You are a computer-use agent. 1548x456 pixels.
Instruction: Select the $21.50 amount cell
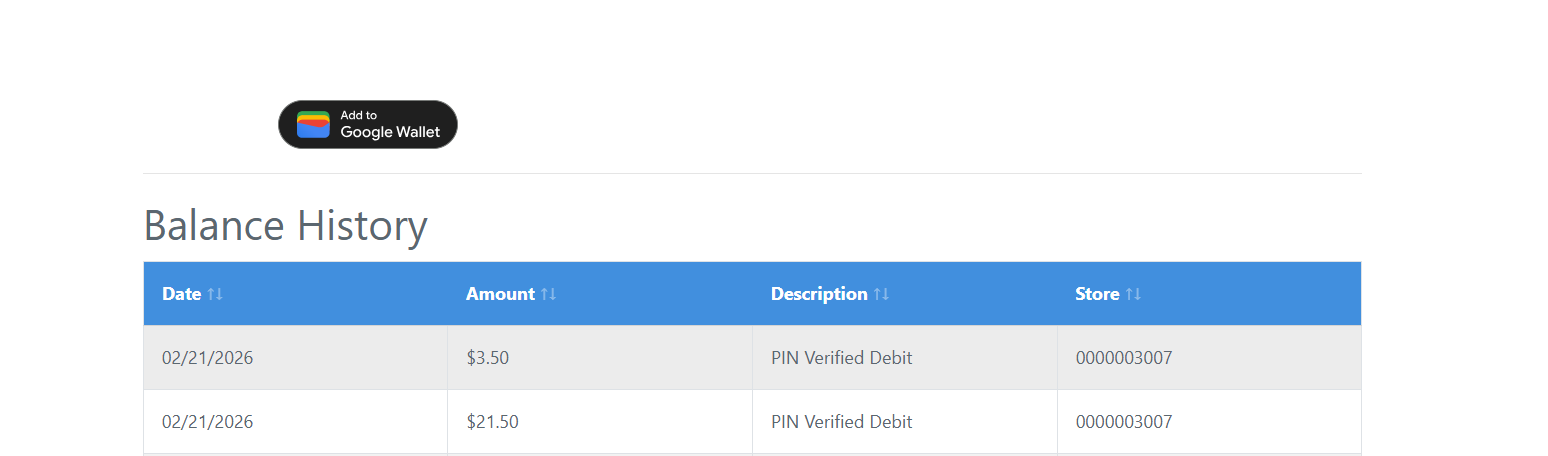point(600,422)
